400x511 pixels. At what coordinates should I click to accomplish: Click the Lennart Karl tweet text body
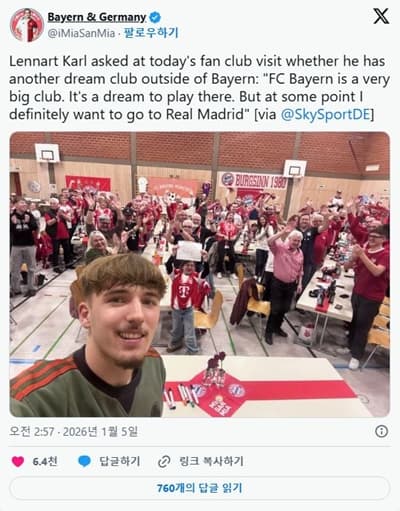[x=199, y=88]
